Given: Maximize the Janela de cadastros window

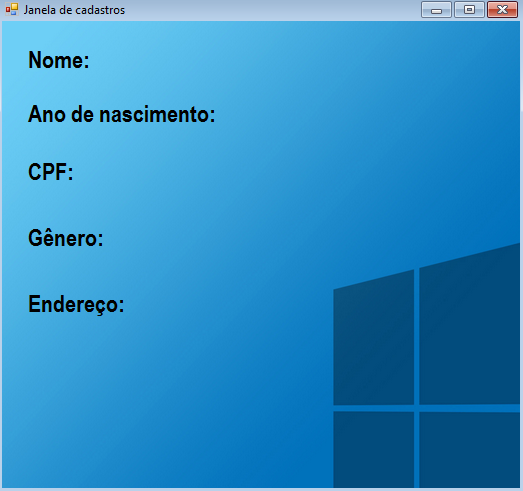Looking at the screenshot, I should point(469,9).
